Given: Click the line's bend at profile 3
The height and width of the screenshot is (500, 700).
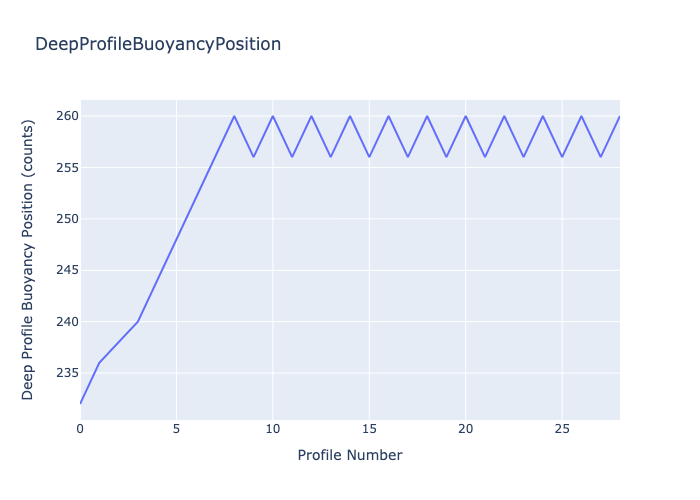Looking at the screenshot, I should coord(138,321).
